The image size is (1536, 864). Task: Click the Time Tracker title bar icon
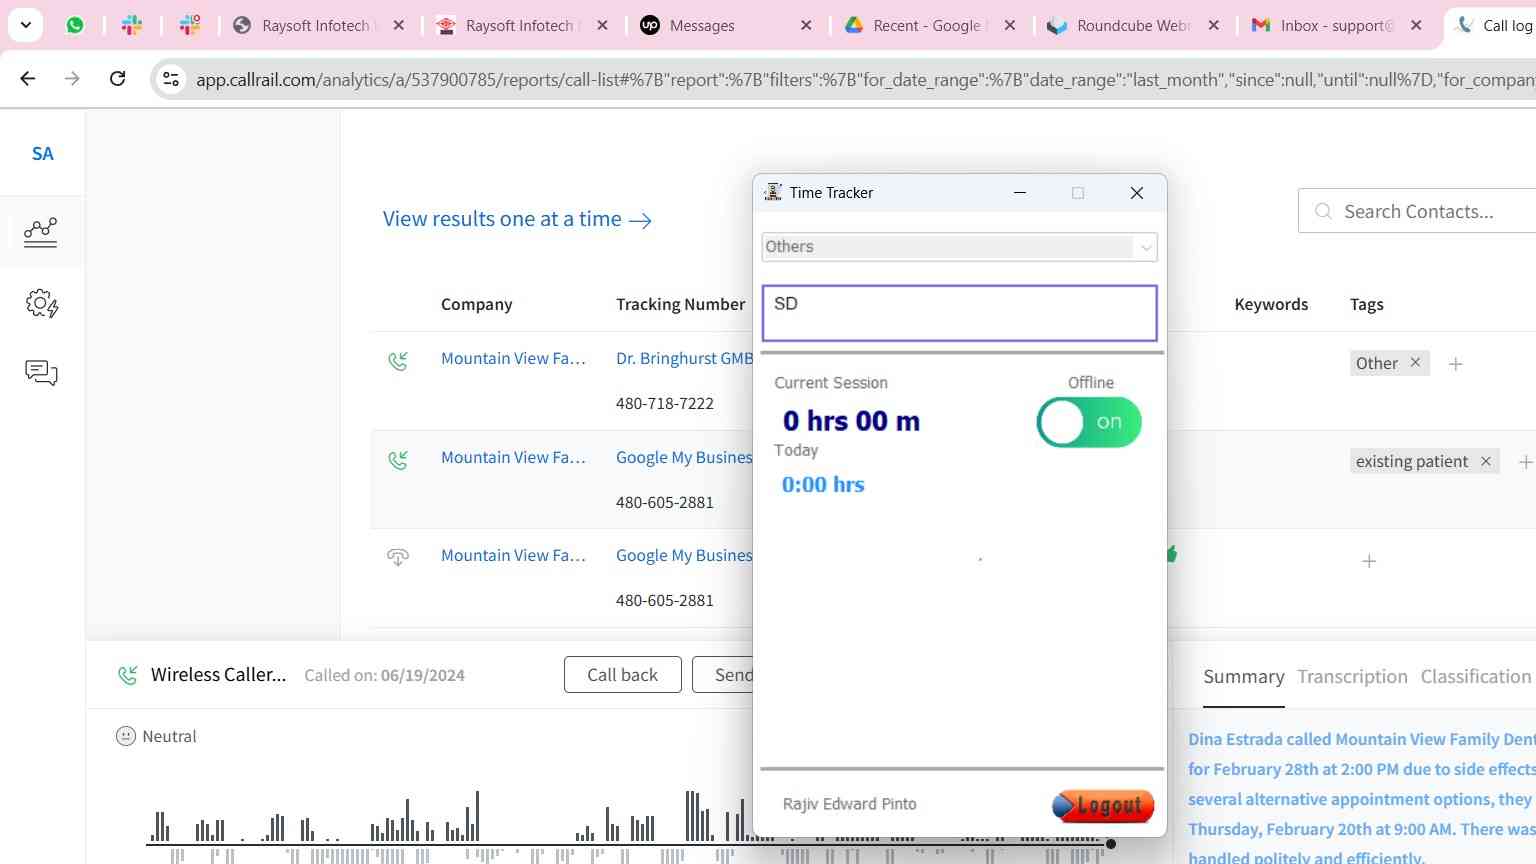[x=772, y=192]
